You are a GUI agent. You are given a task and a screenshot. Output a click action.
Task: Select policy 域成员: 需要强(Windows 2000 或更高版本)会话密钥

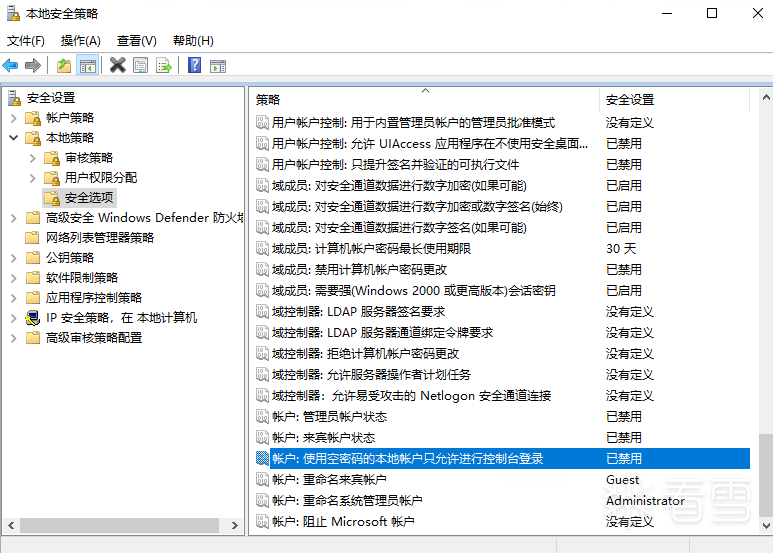click(x=414, y=291)
